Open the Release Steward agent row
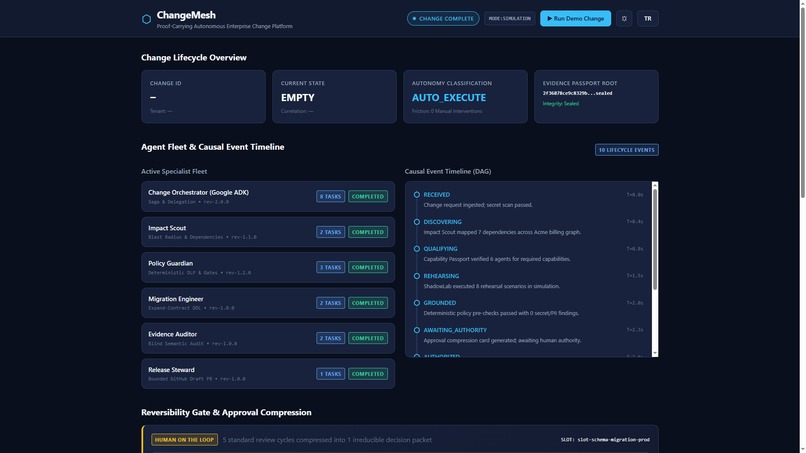Viewport: 806px width, 453px height. [268, 374]
